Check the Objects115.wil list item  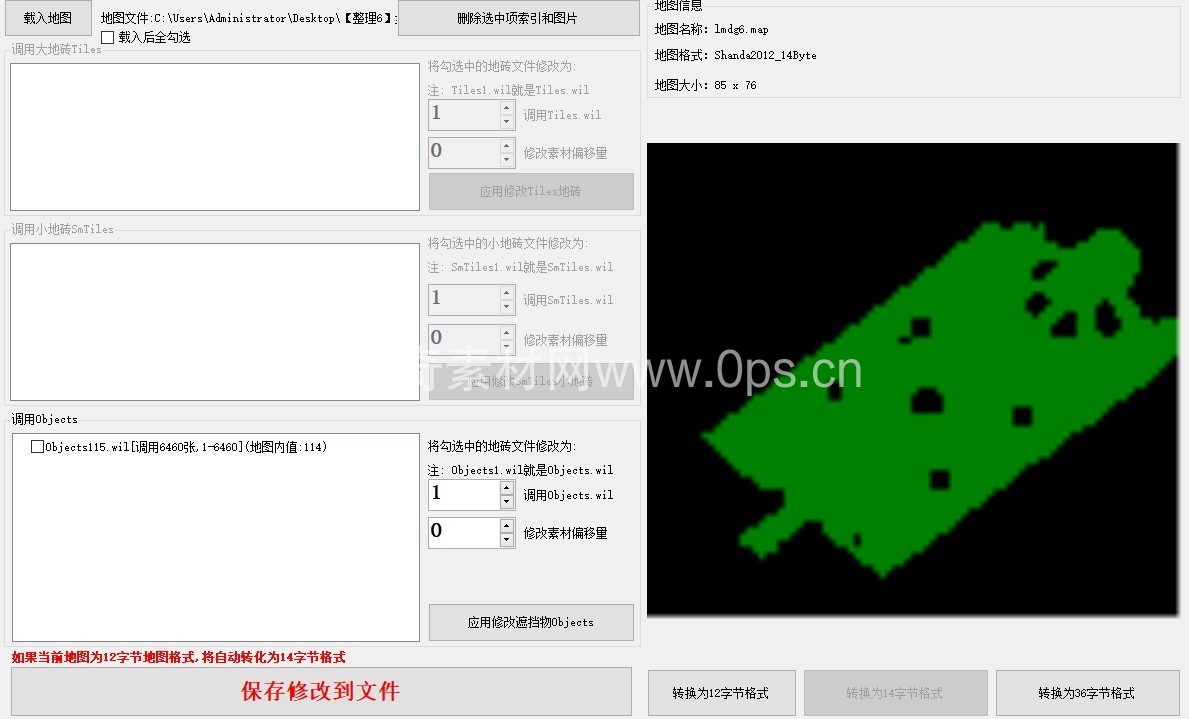(37, 447)
